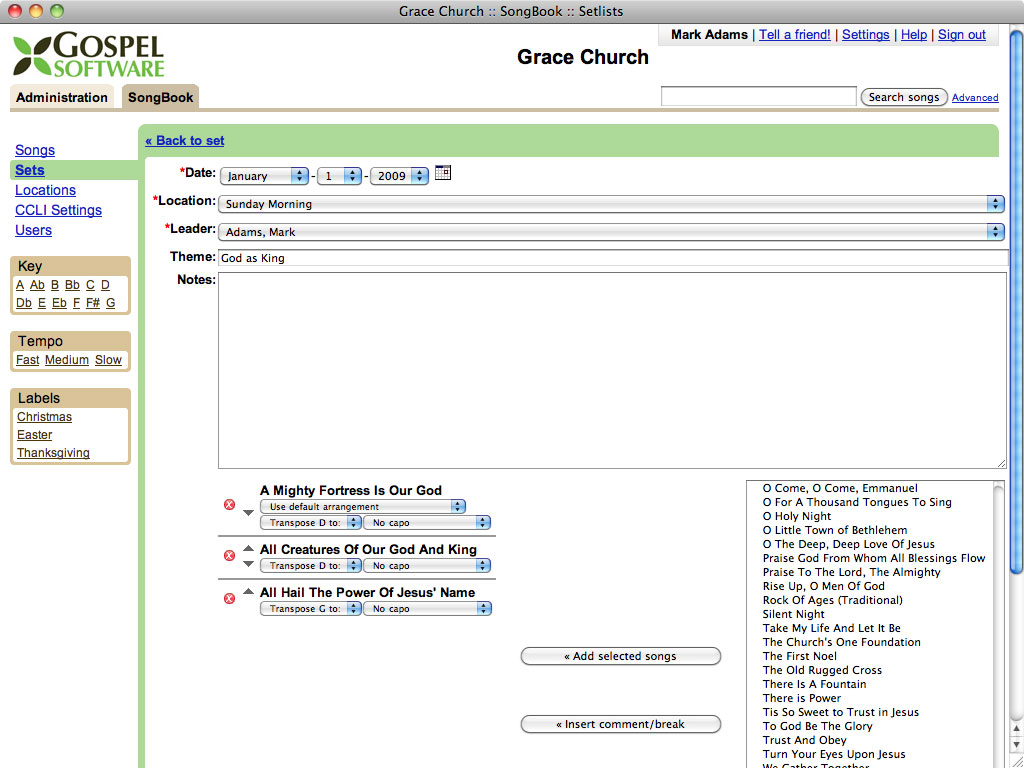Viewport: 1024px width, 768px height.
Task: Remove All Creatures Of Our God And King
Action: click(229, 556)
